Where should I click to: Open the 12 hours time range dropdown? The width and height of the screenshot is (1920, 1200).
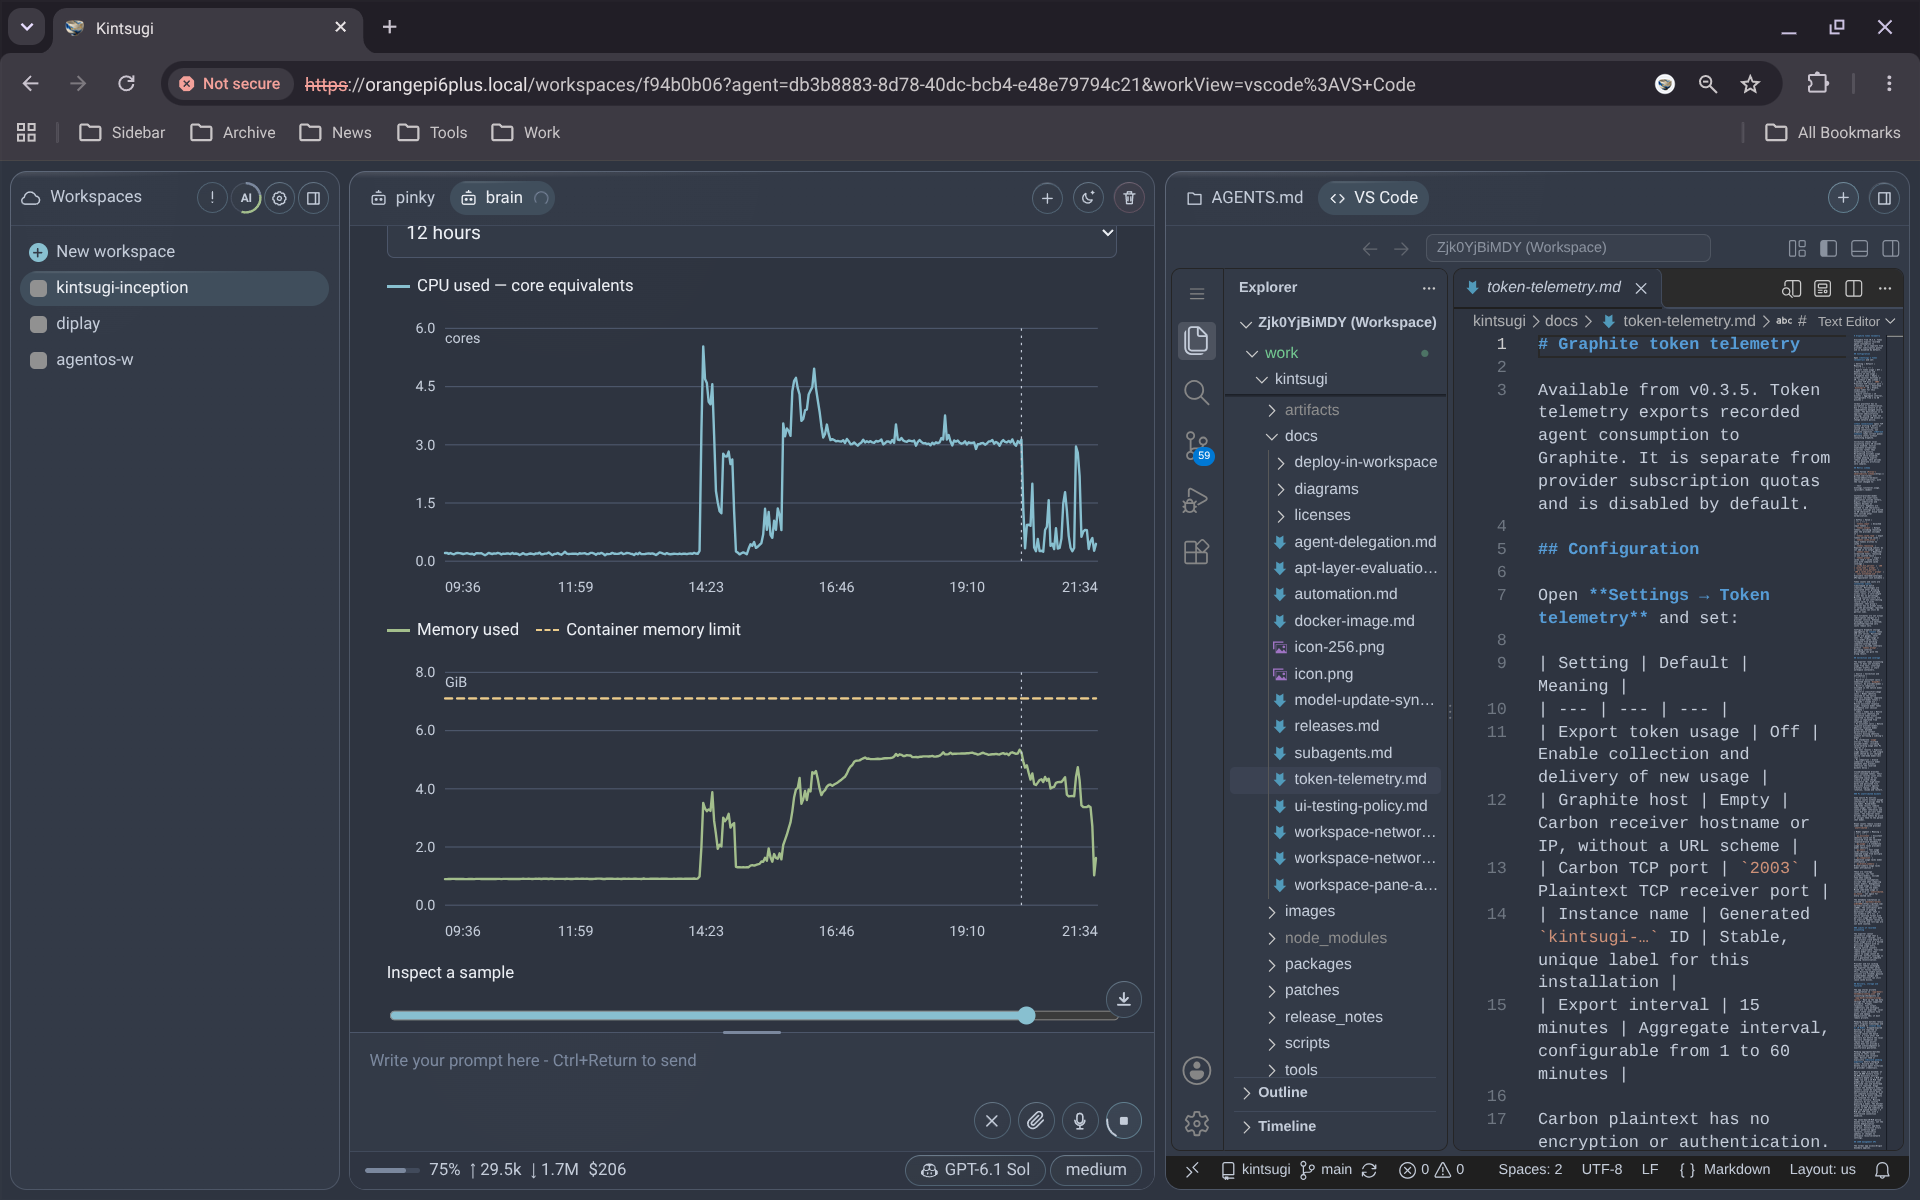[751, 234]
